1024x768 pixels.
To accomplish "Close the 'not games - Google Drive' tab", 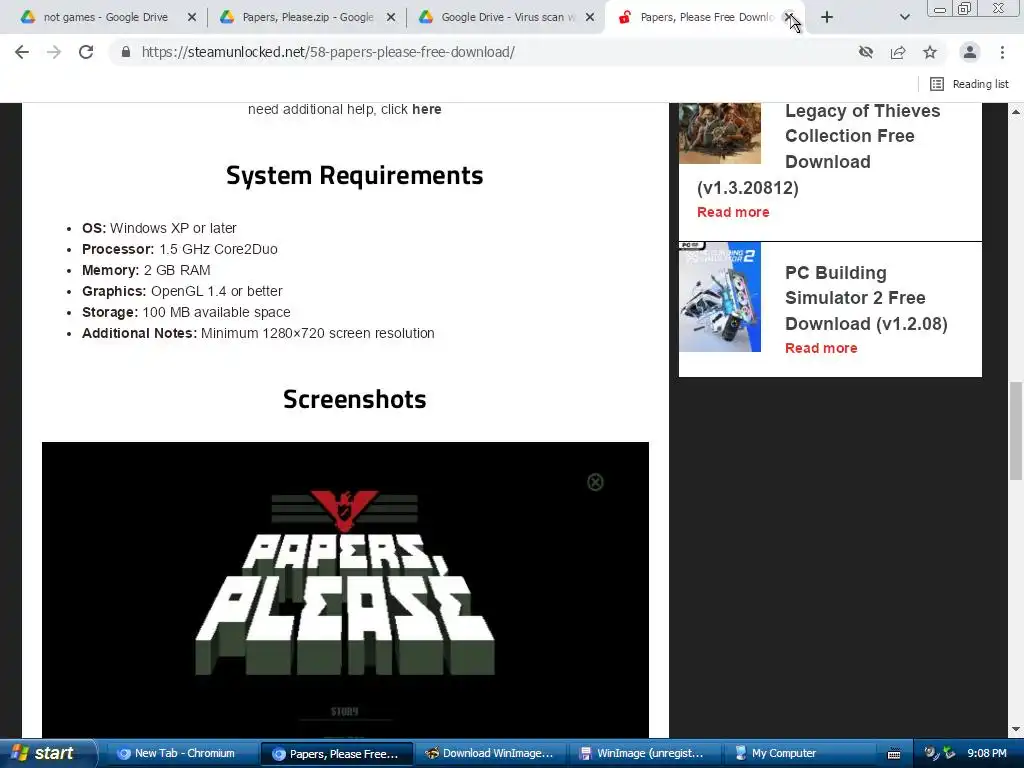I will [x=192, y=18].
